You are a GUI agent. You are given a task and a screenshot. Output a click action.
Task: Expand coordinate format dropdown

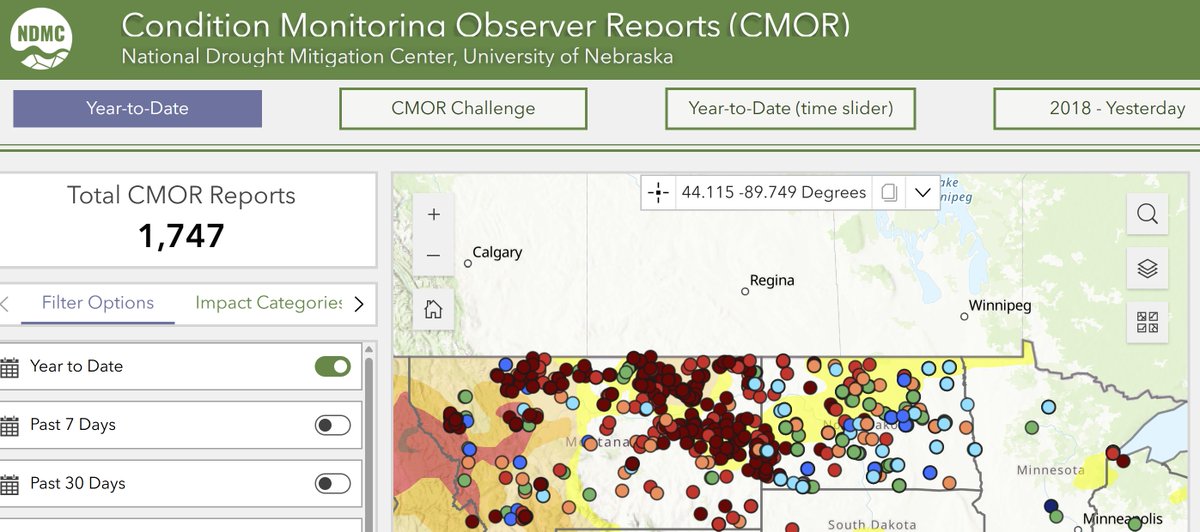click(922, 192)
